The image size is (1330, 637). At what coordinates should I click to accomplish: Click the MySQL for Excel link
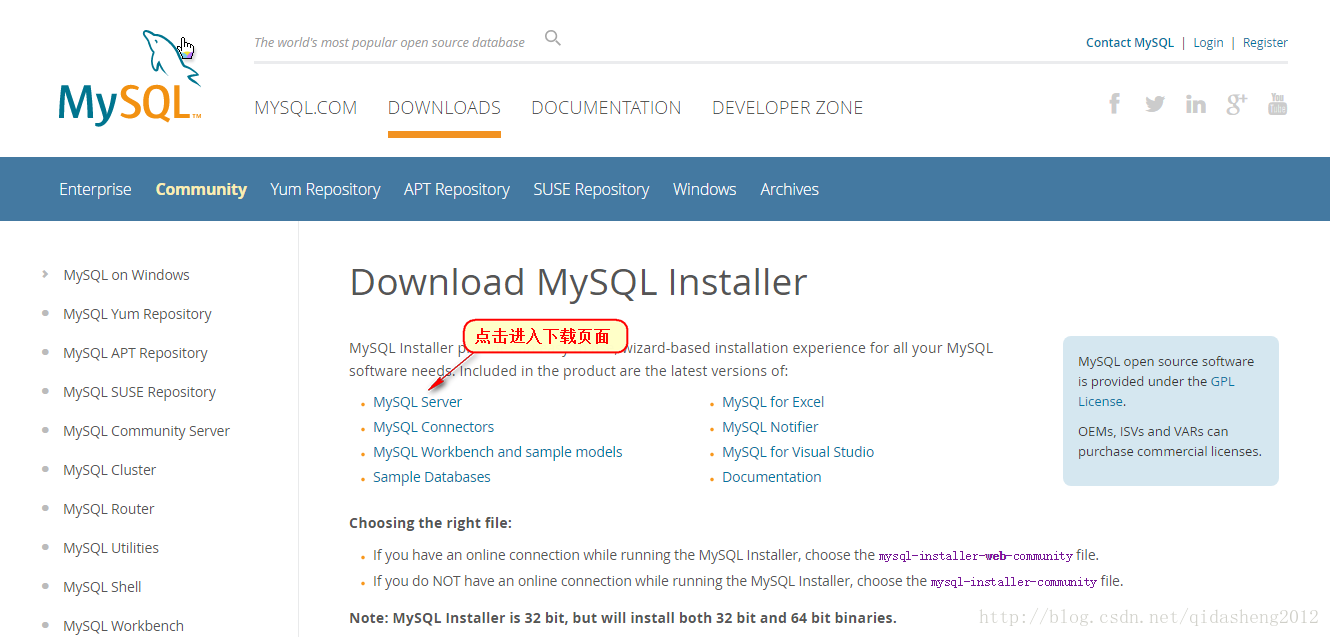pos(773,402)
